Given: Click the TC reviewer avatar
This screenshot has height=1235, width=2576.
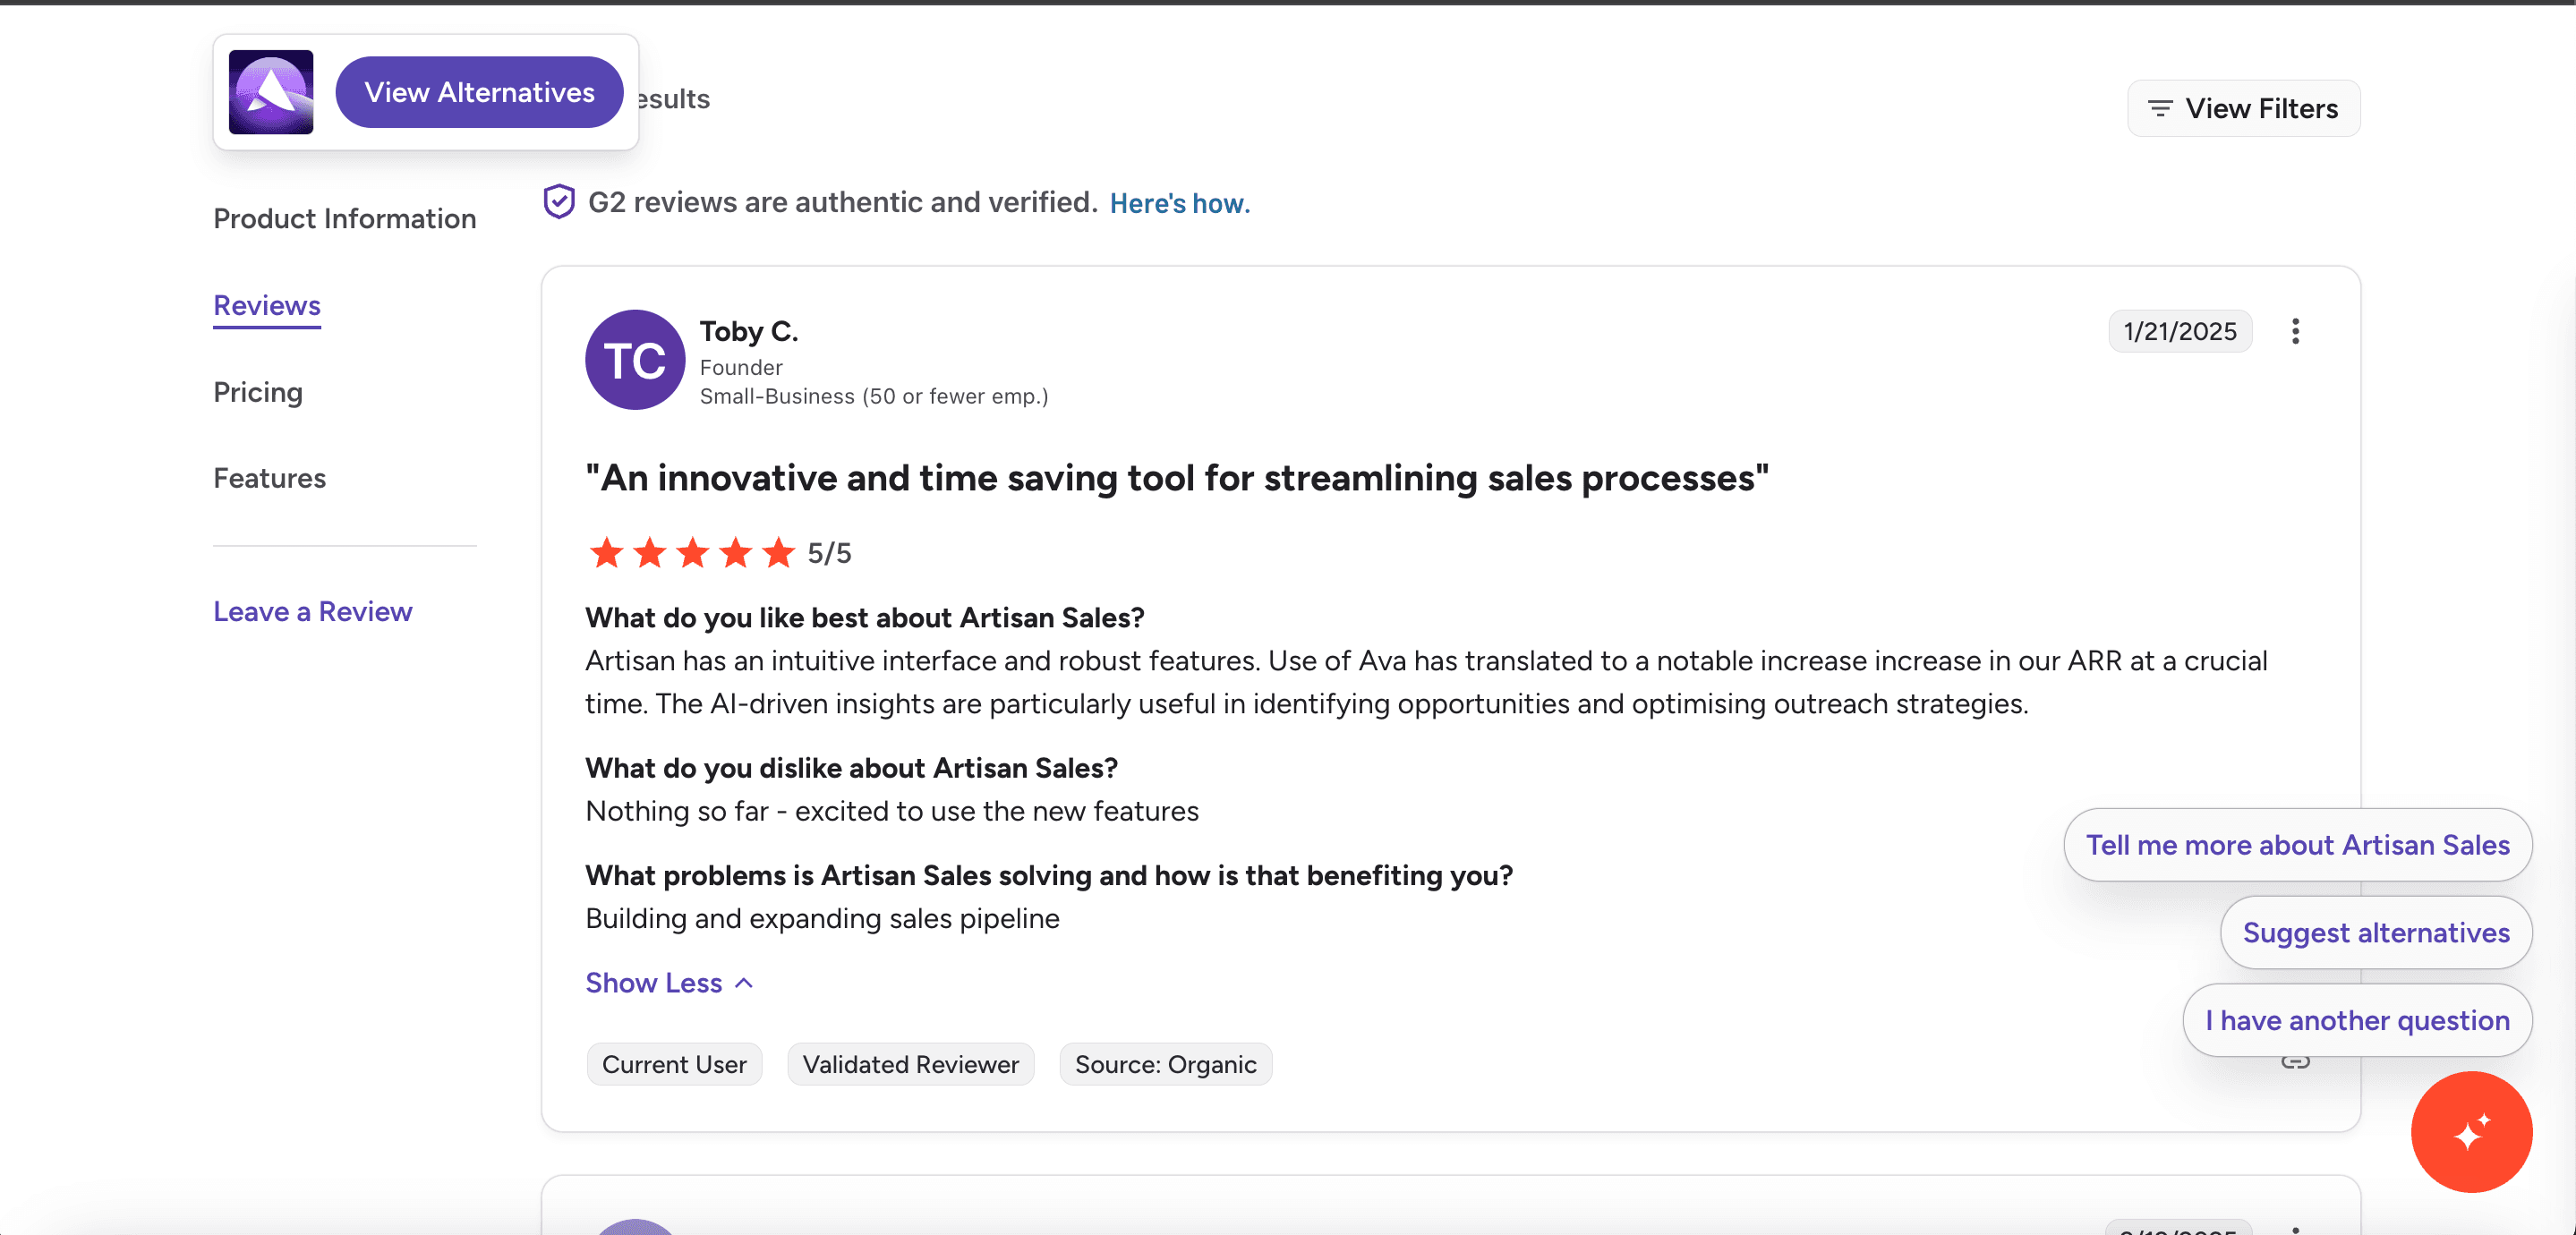Looking at the screenshot, I should click(x=635, y=360).
